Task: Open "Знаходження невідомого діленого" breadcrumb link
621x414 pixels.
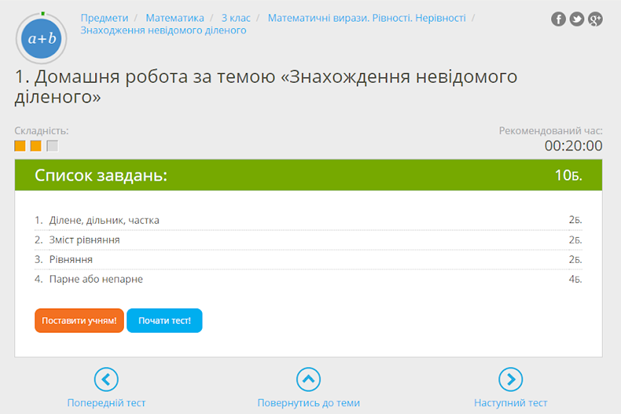Action: click(163, 31)
